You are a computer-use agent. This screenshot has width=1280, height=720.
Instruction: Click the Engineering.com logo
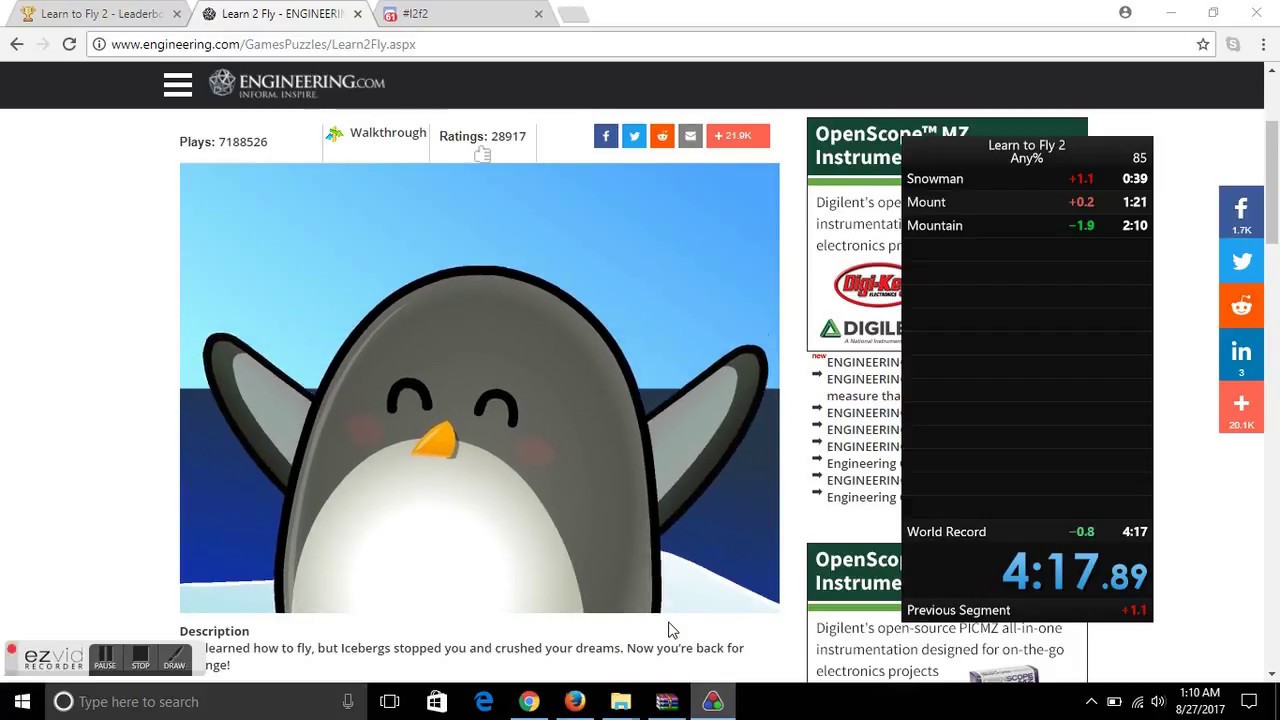click(297, 84)
